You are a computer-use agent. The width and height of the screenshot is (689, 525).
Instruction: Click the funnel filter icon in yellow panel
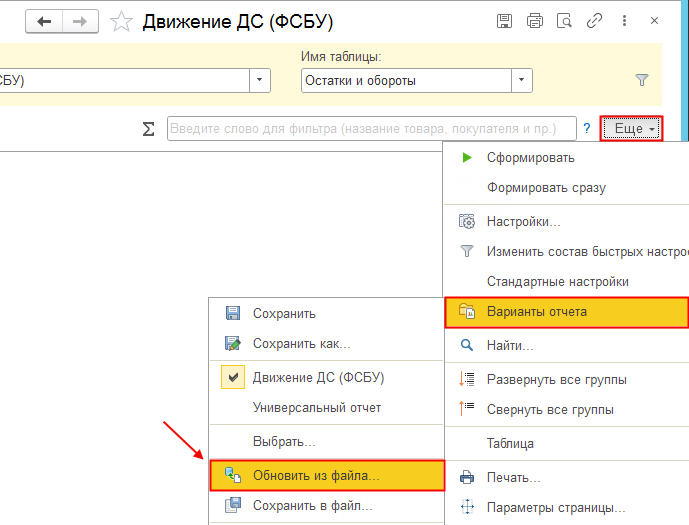pyautogui.click(x=642, y=80)
